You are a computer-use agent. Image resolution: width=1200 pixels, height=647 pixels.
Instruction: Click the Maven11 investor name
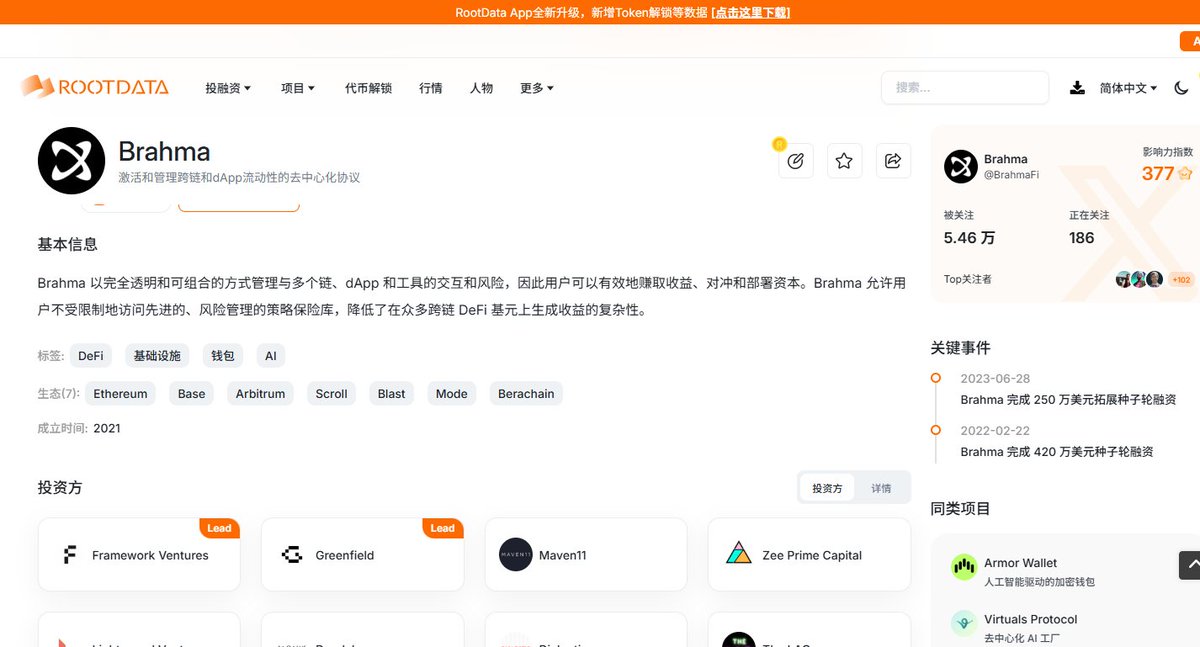564,555
